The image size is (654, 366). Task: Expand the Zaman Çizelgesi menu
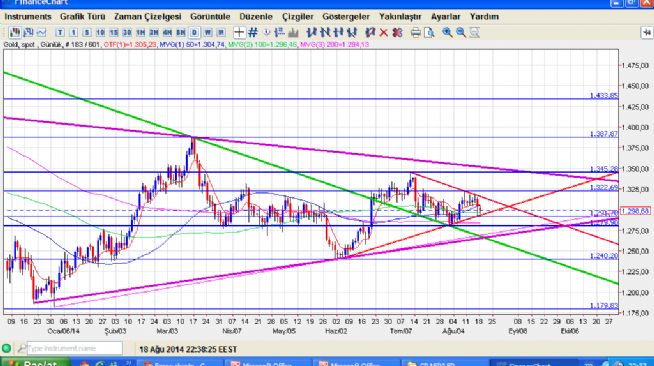click(148, 17)
